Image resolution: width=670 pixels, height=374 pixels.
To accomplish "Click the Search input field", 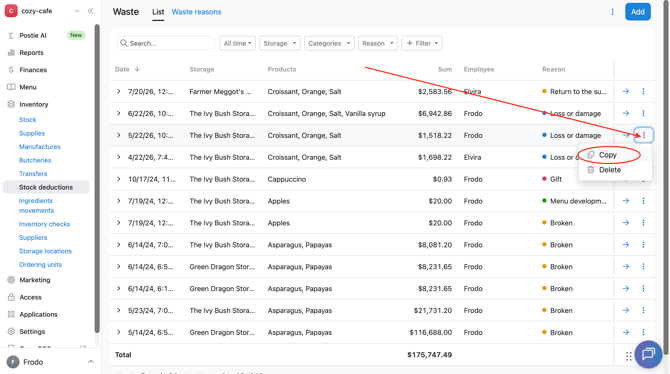I will (x=166, y=43).
